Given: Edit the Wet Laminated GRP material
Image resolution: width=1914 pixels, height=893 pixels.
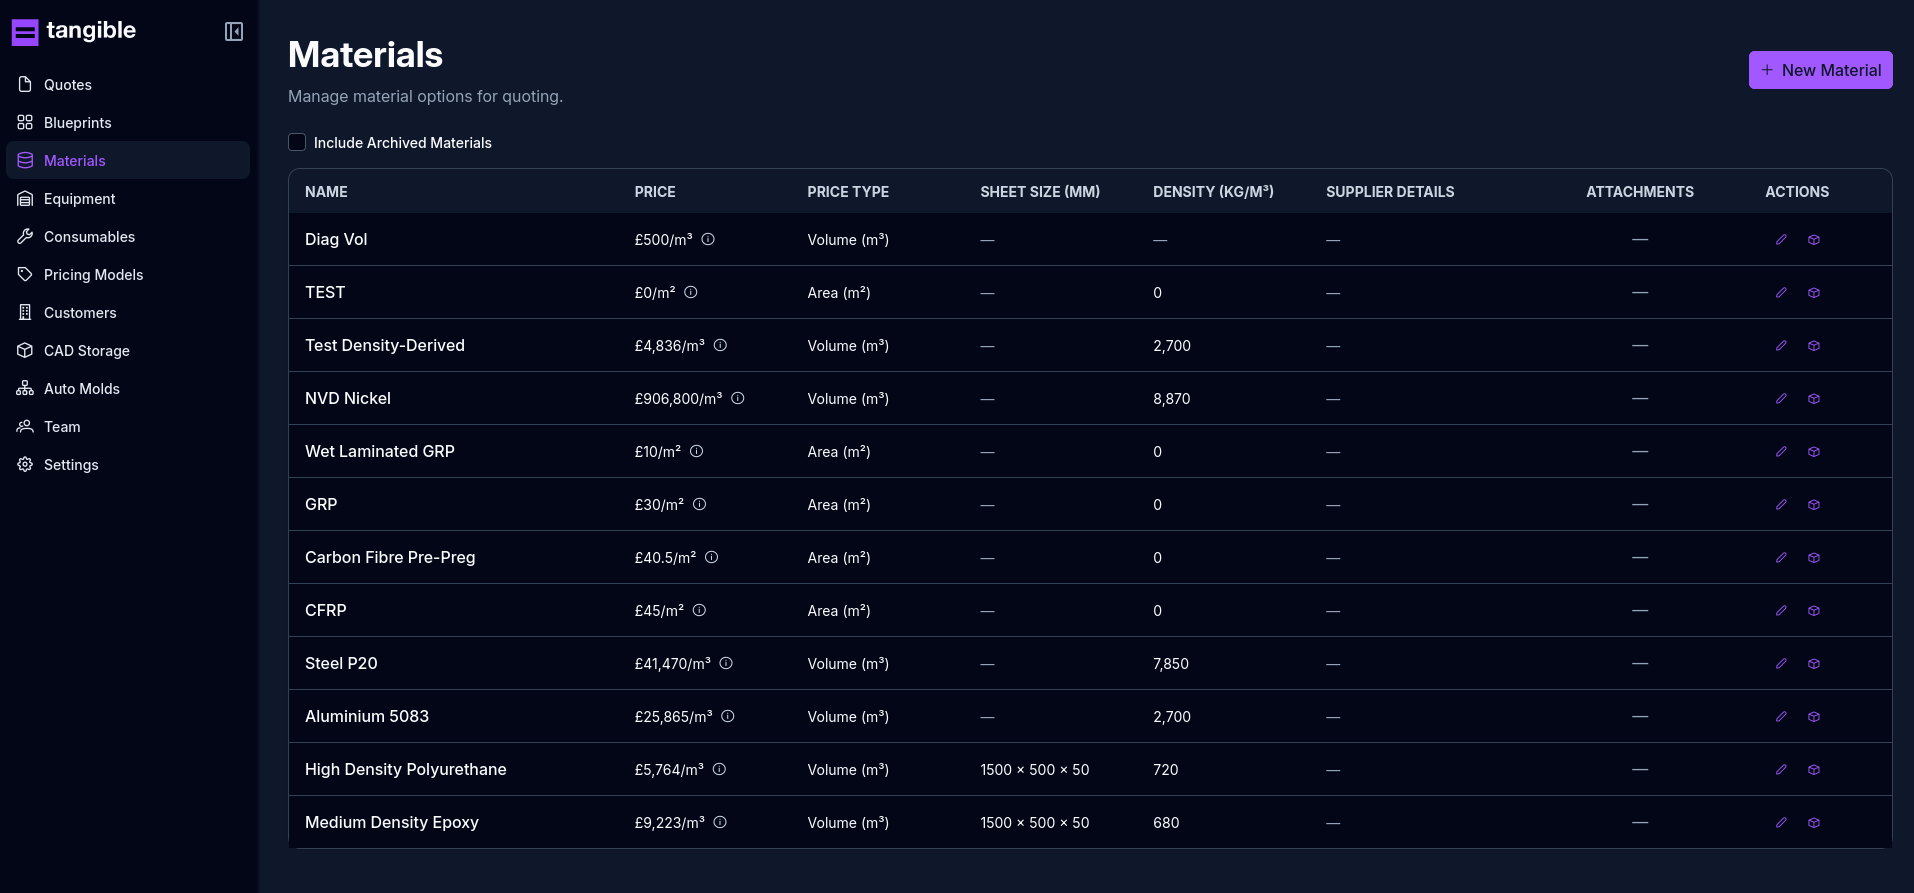Looking at the screenshot, I should coord(1781,452).
